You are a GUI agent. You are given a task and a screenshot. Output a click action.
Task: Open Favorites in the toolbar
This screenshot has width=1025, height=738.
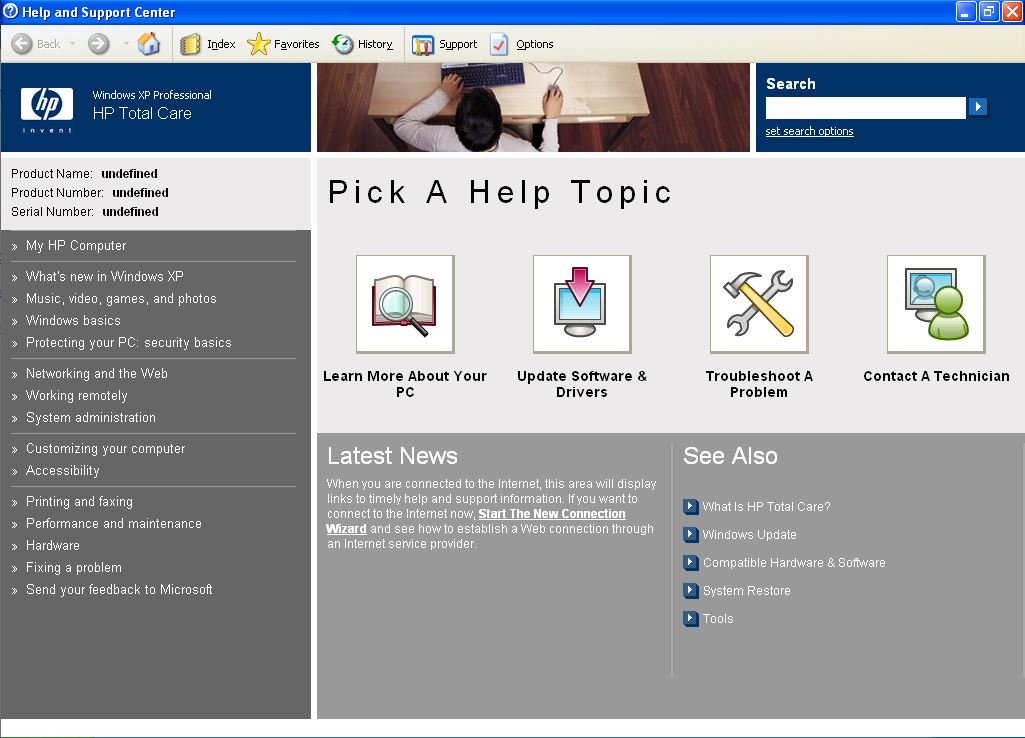point(284,44)
